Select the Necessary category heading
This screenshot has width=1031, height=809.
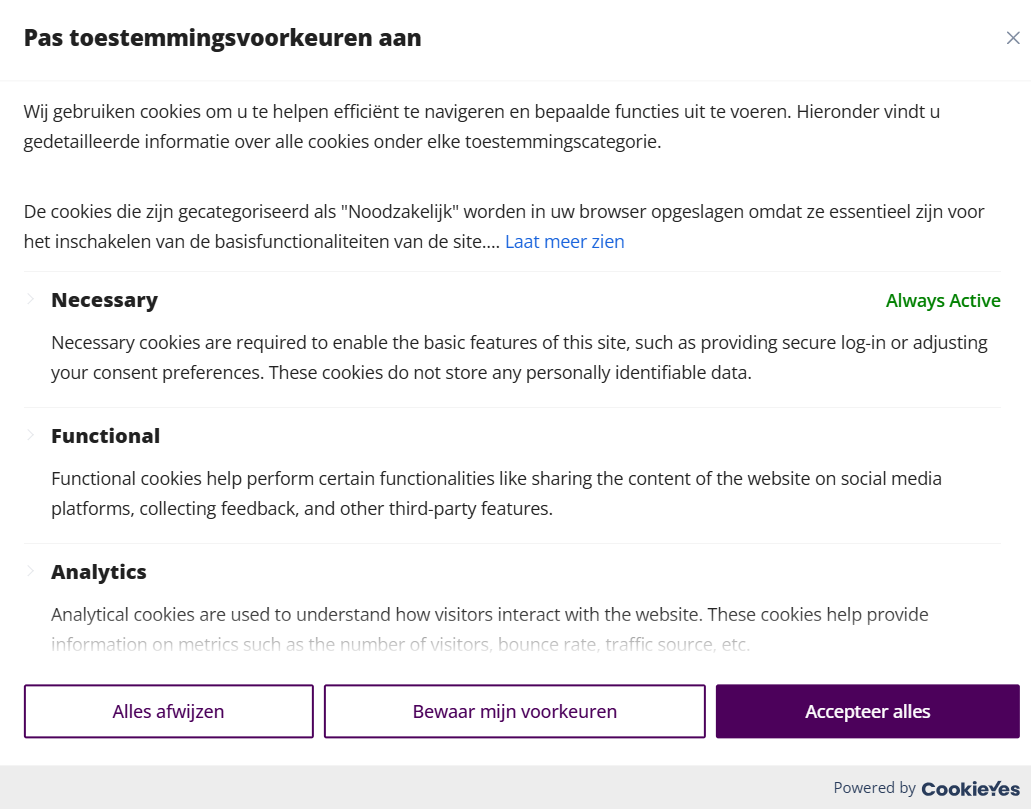pos(104,299)
